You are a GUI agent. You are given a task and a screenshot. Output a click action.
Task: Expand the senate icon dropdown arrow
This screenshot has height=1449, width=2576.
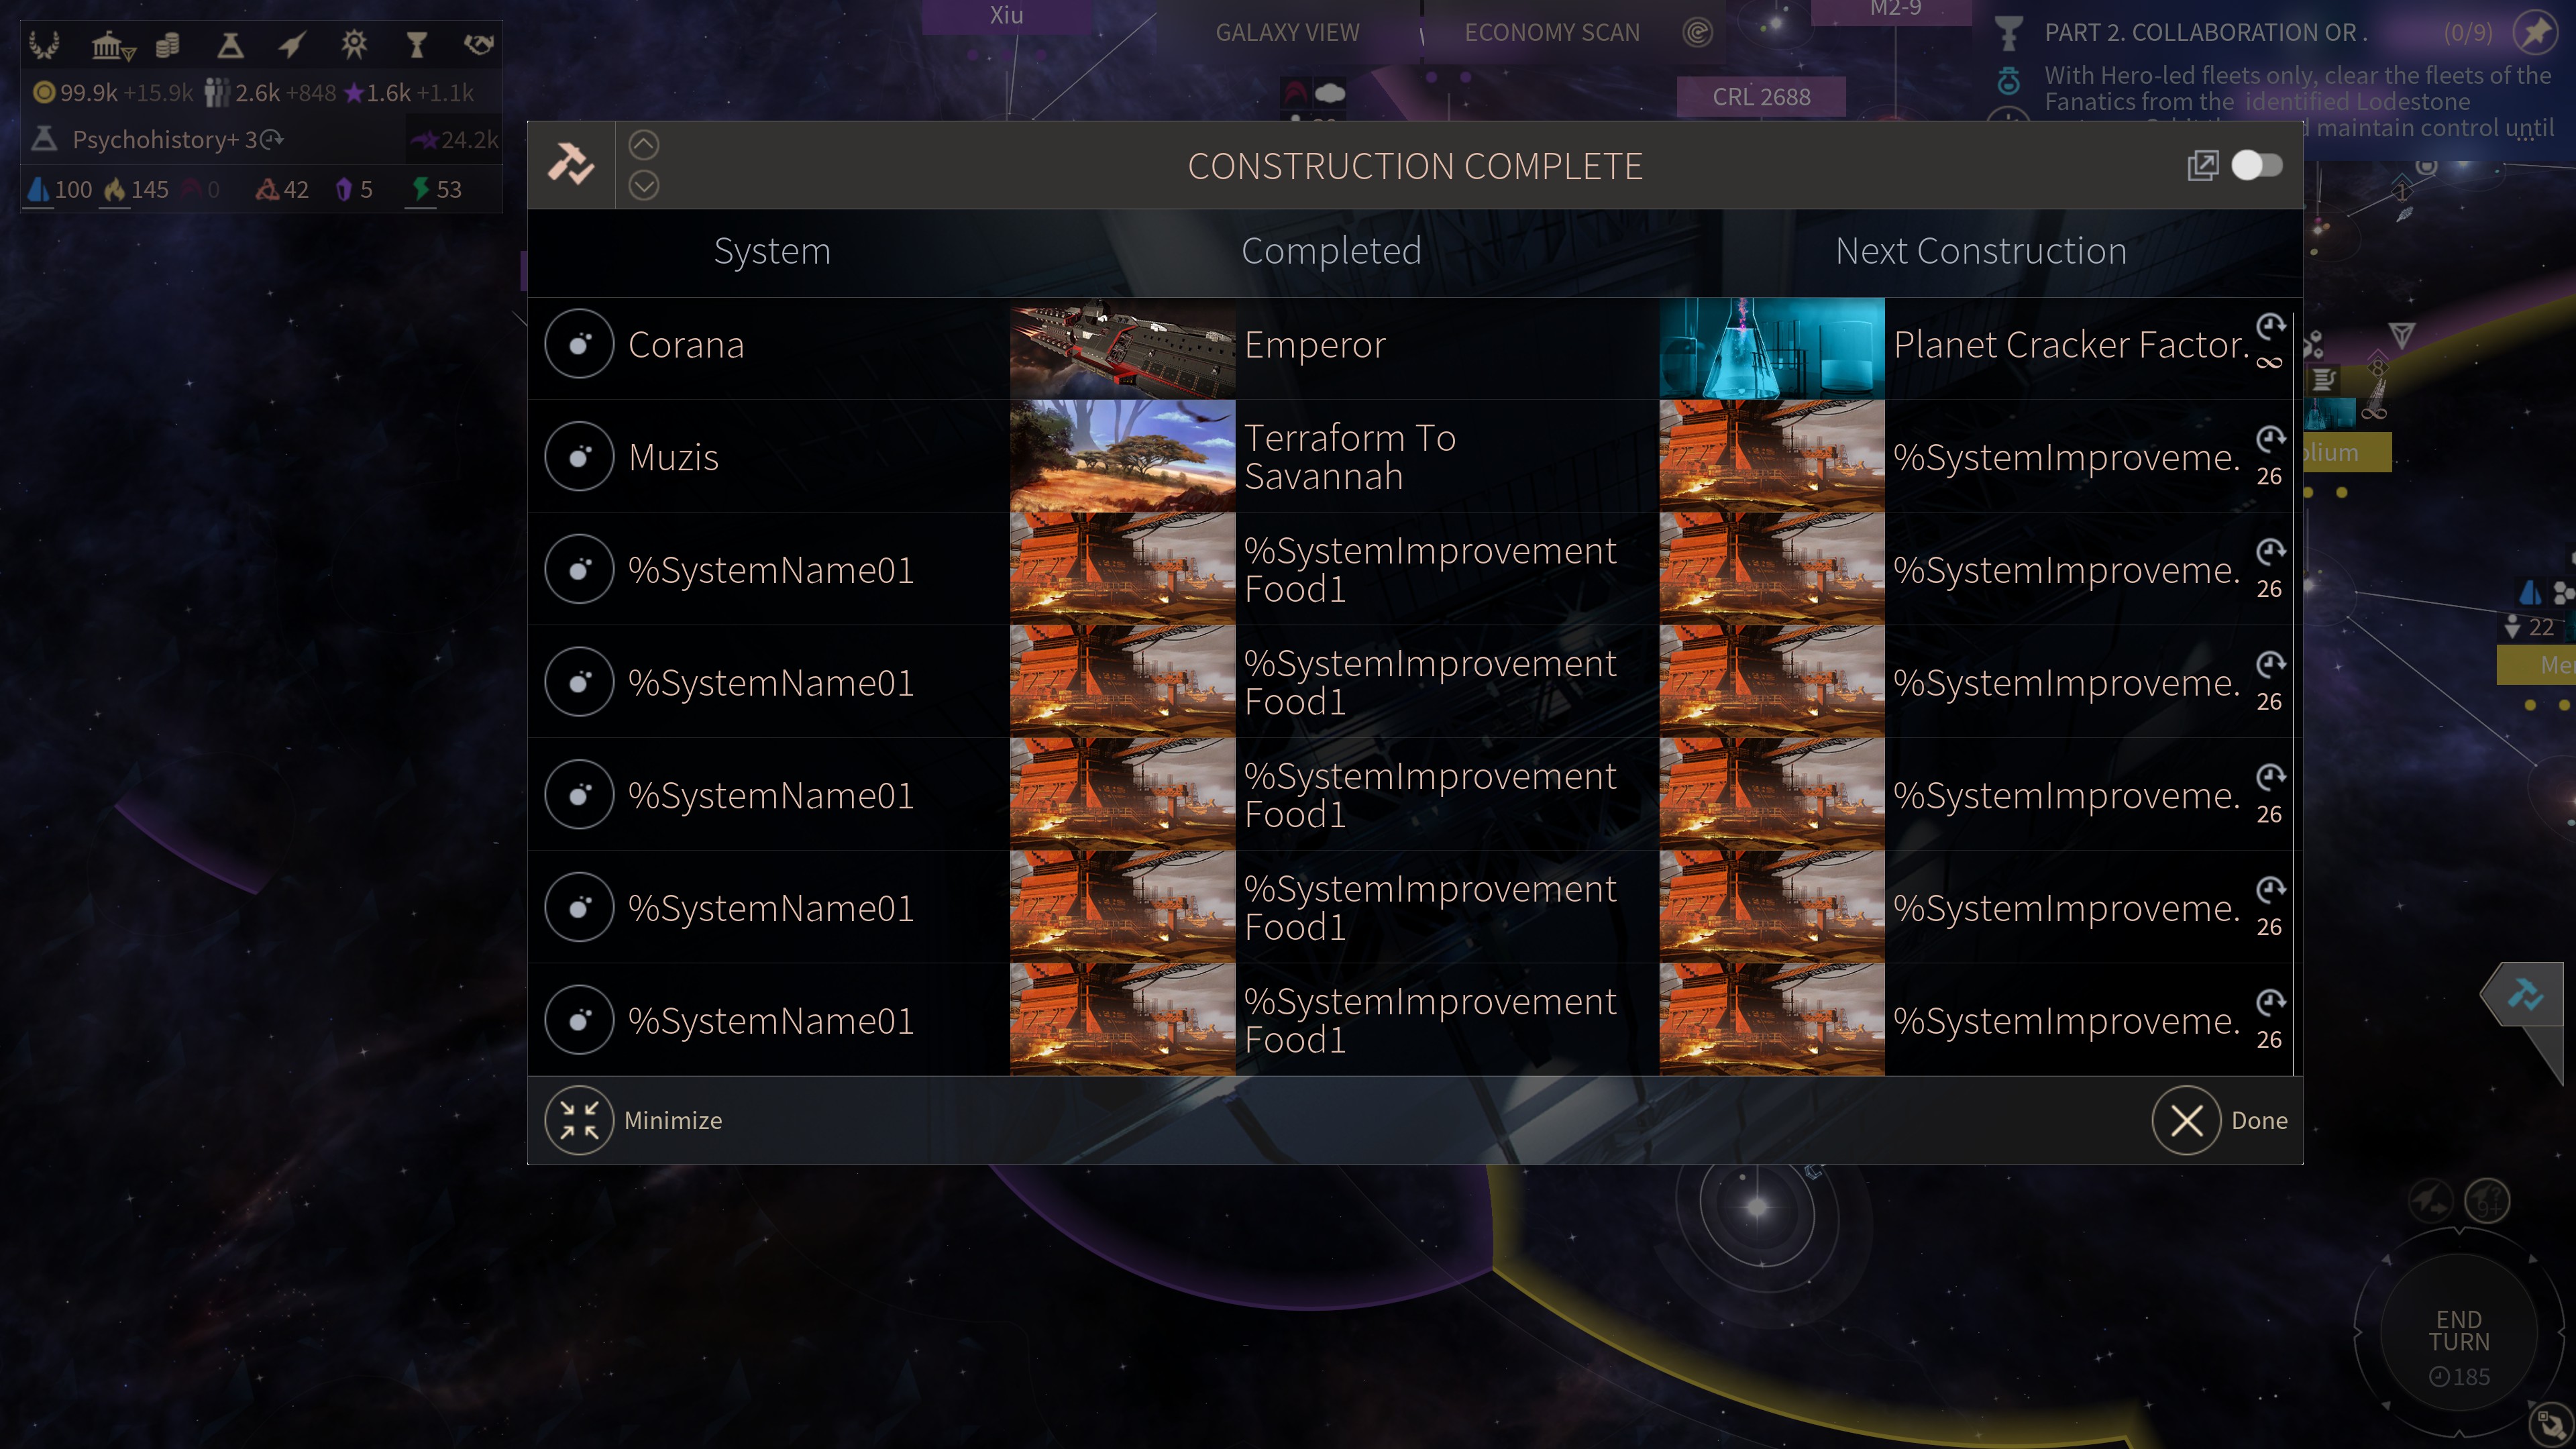(x=129, y=54)
